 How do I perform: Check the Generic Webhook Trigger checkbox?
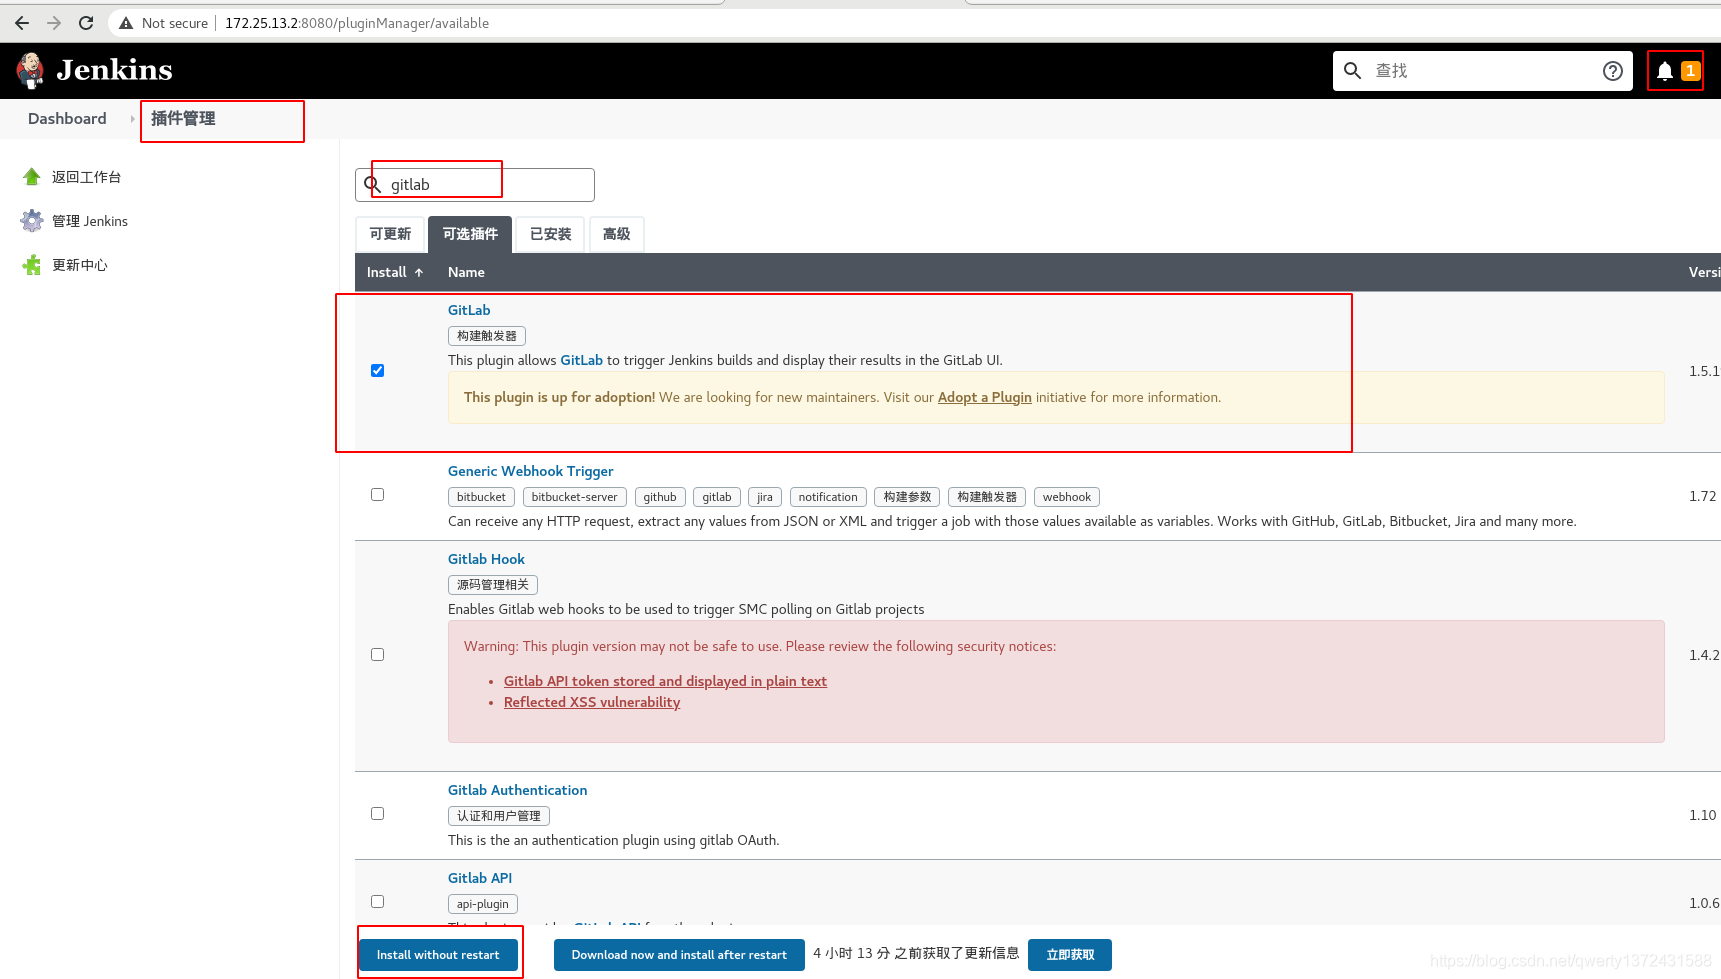(x=377, y=494)
